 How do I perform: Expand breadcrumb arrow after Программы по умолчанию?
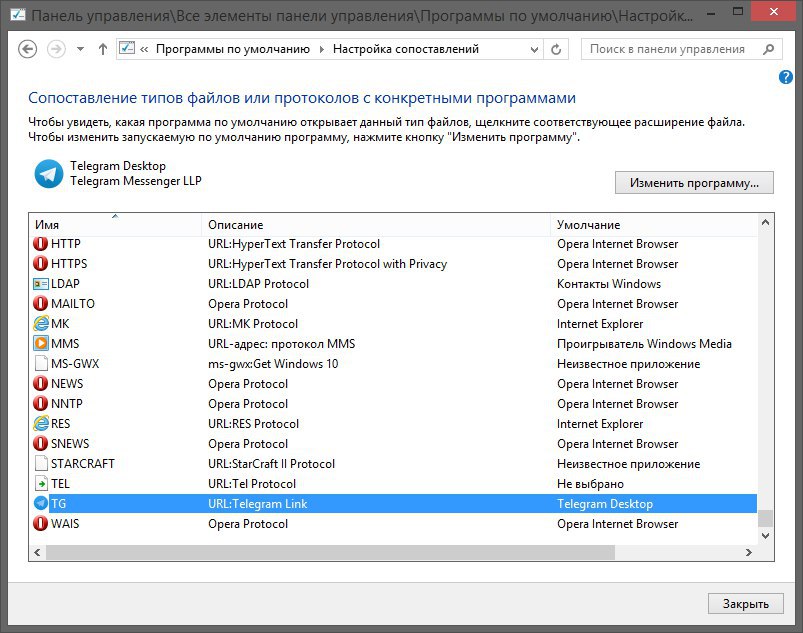coord(322,49)
